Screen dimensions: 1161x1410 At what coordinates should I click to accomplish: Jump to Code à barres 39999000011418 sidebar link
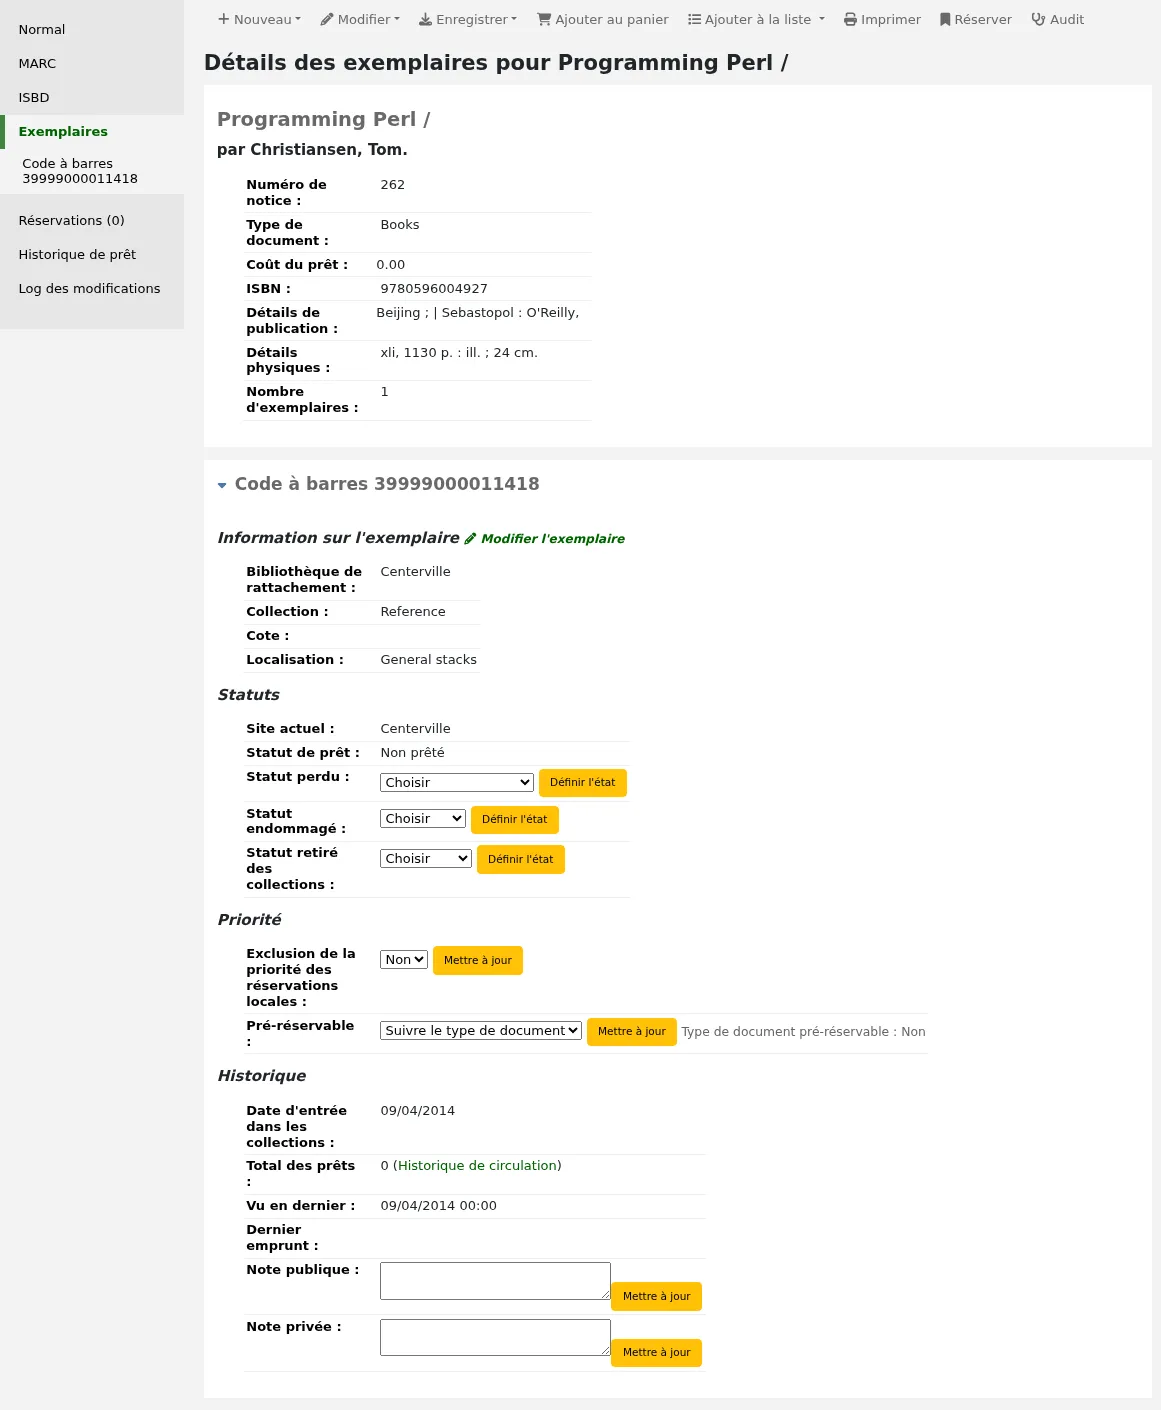(80, 171)
